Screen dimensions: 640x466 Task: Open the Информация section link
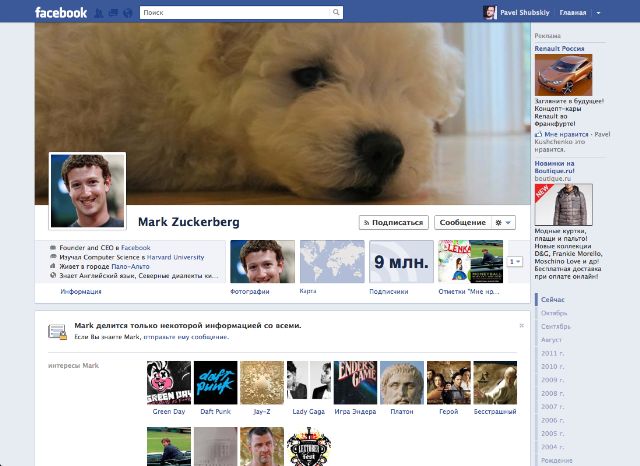pyautogui.click(x=81, y=291)
